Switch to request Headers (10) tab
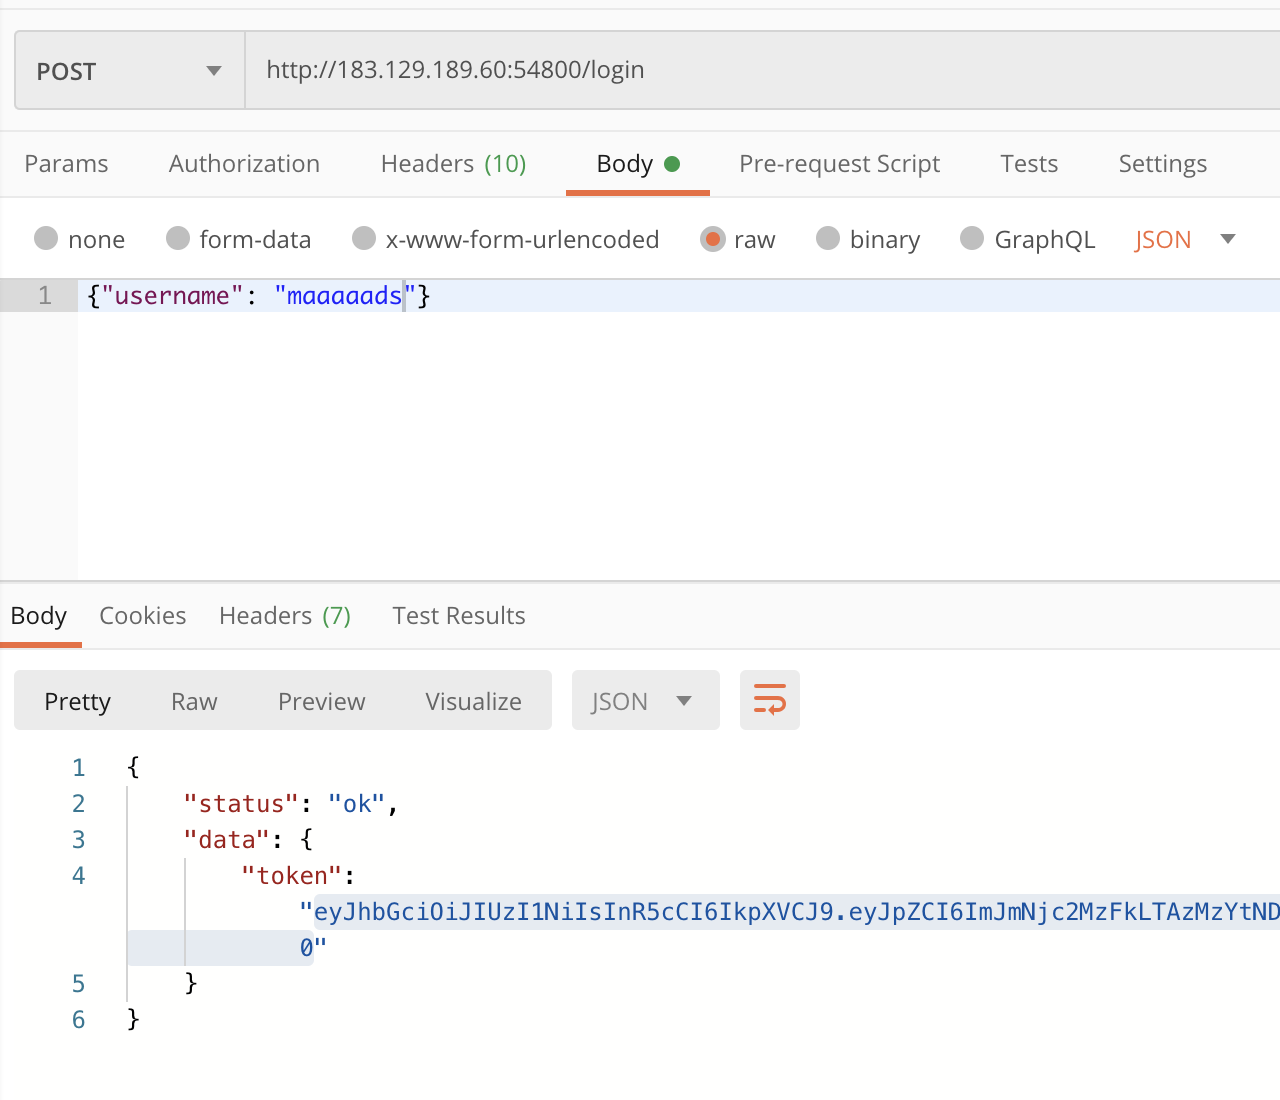 pos(453,164)
